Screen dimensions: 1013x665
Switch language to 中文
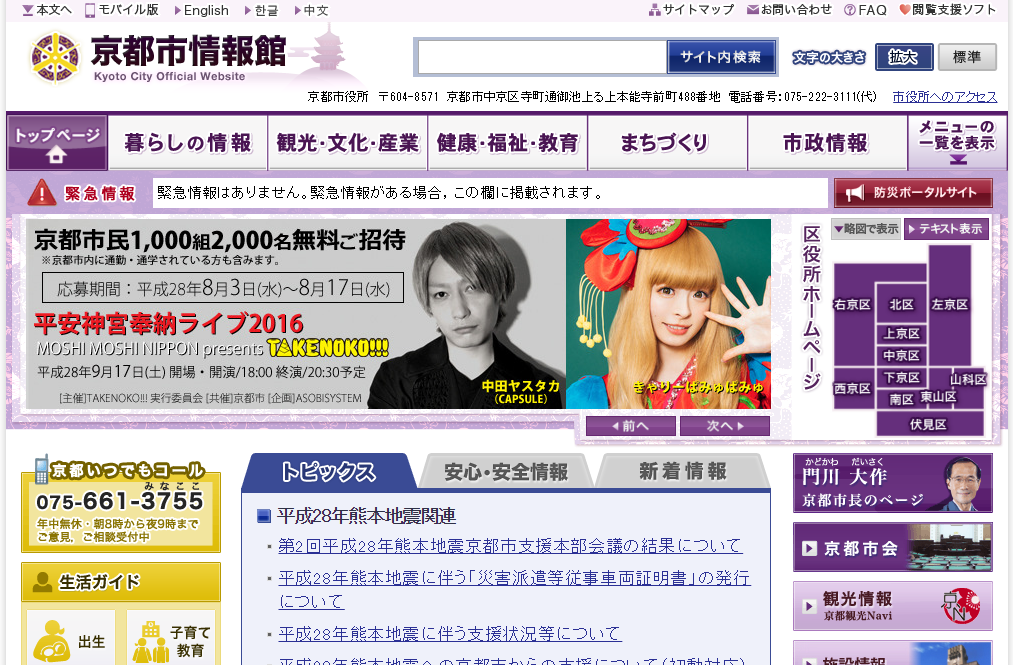pyautogui.click(x=311, y=10)
